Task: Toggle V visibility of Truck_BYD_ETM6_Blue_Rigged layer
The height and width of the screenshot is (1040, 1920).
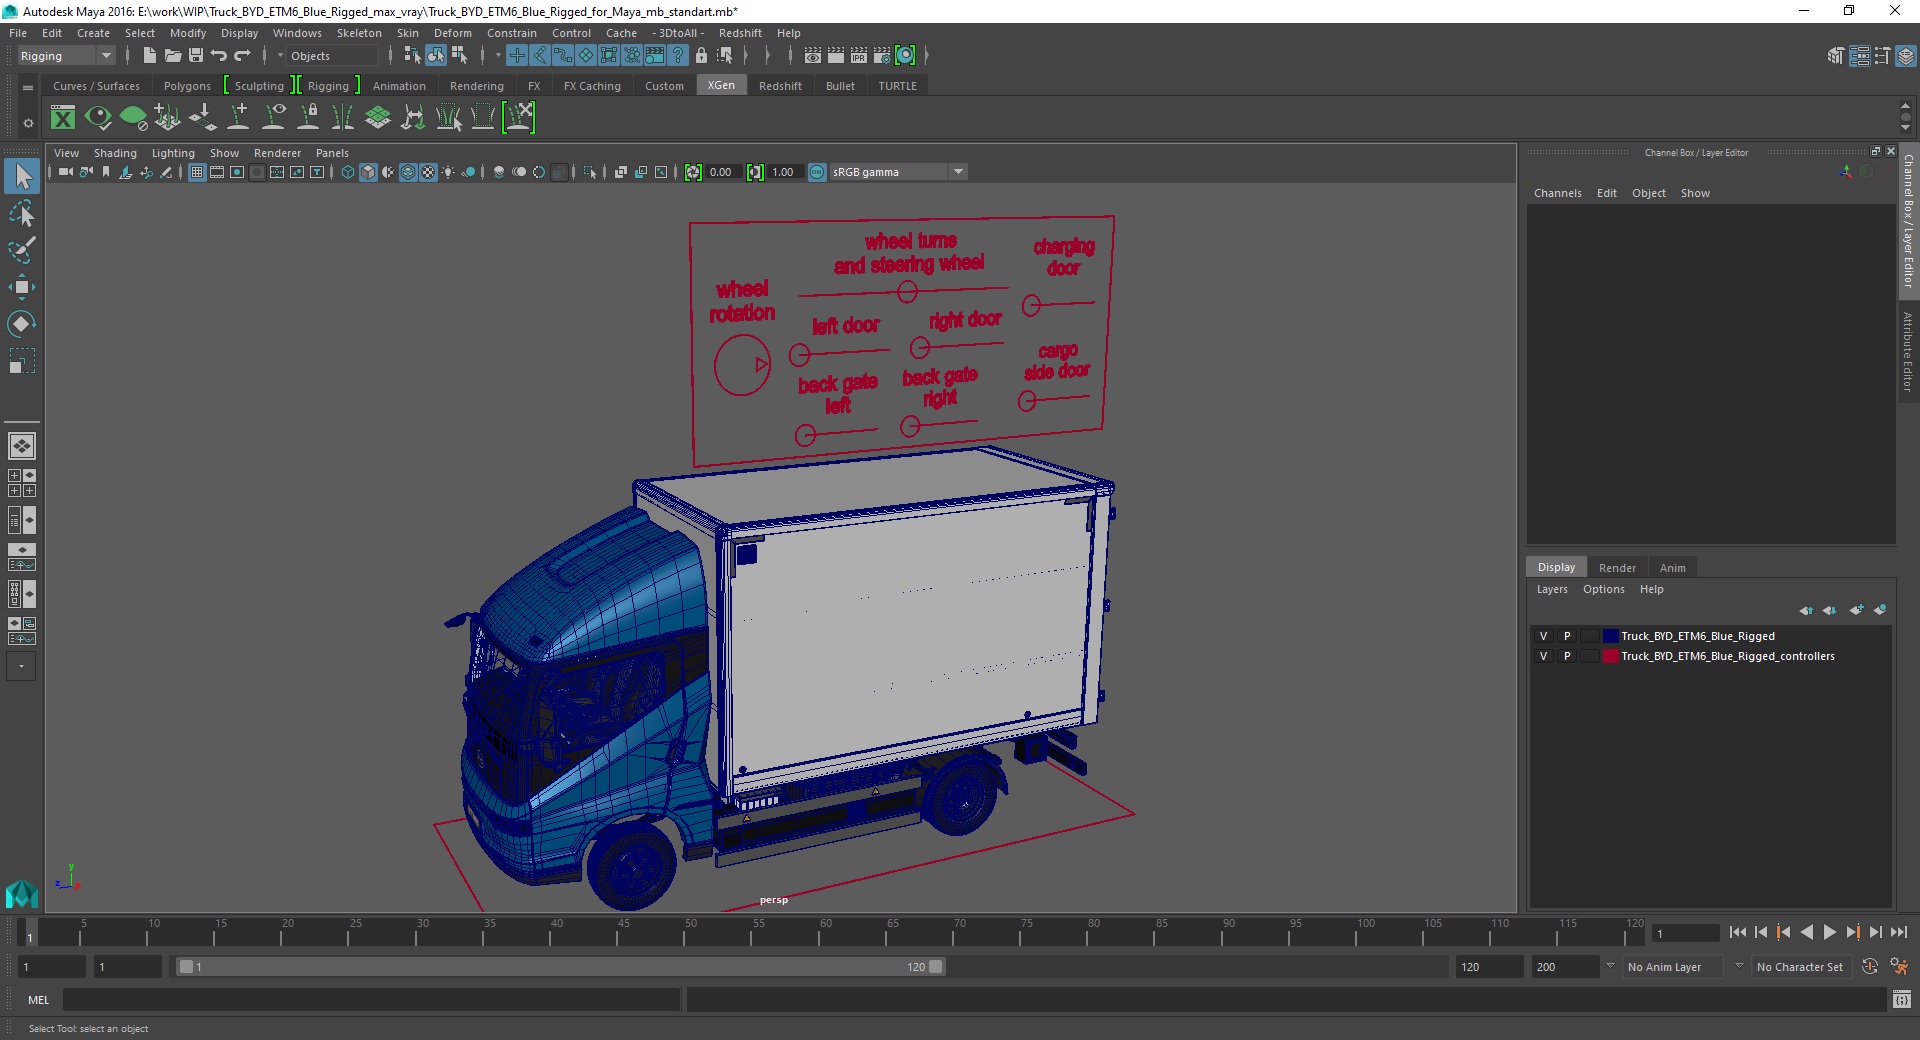Action: [x=1543, y=636]
